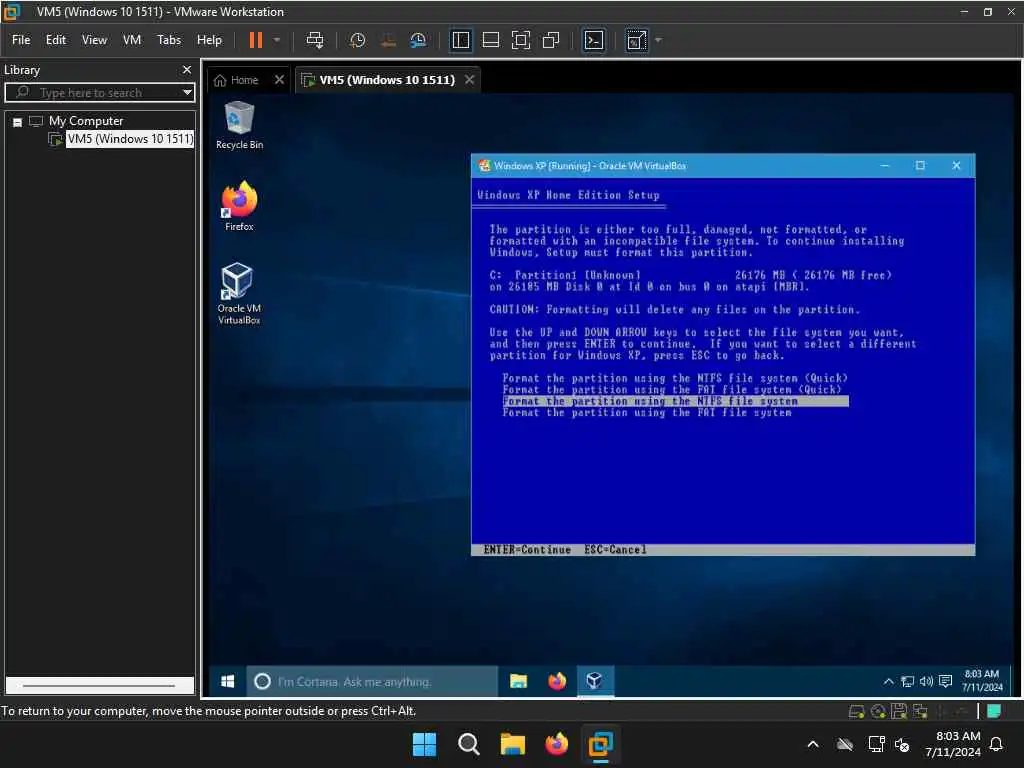This screenshot has width=1024, height=768.
Task: Close the VM5 (Windows 10 1511) tab
Action: (470, 80)
